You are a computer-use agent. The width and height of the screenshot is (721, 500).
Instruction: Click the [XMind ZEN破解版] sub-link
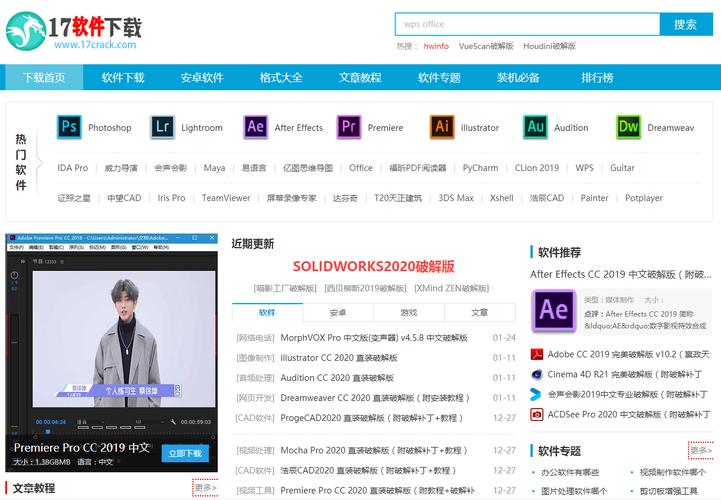coord(452,288)
